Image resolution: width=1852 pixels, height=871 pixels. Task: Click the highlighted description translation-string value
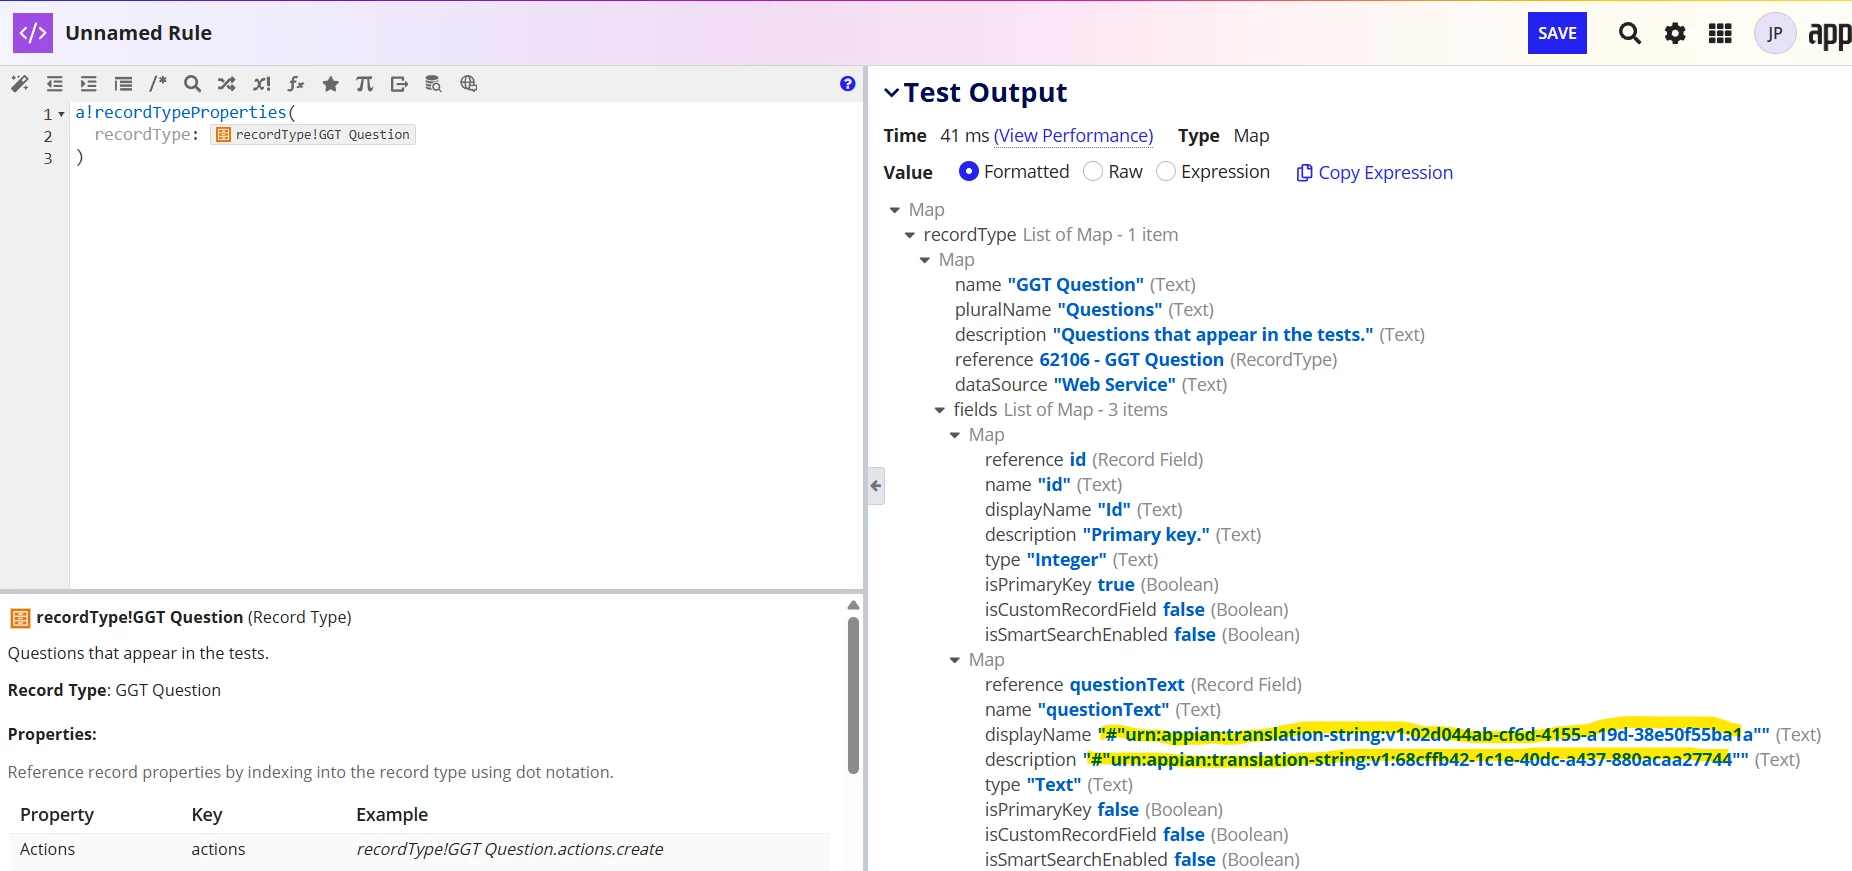click(x=1416, y=759)
